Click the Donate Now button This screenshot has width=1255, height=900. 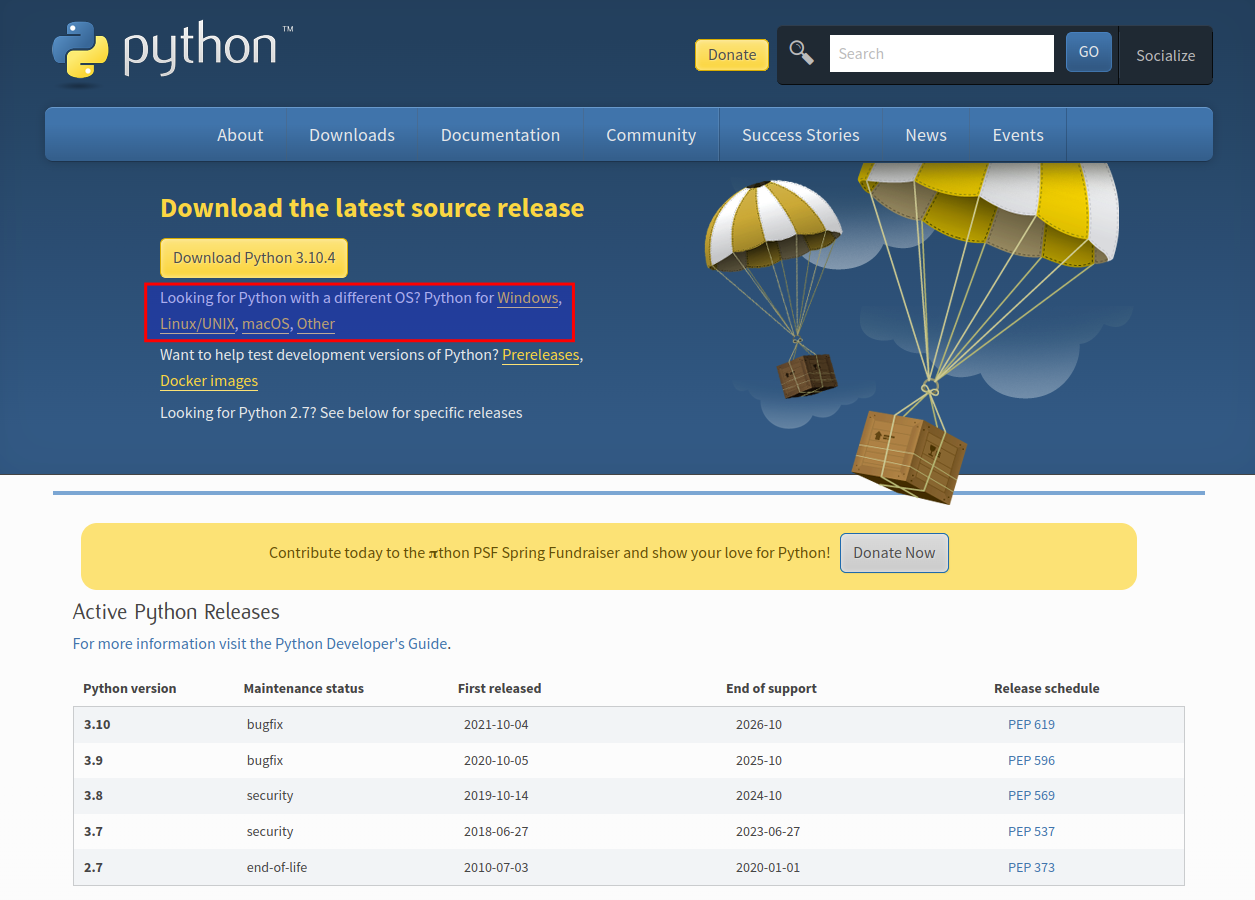point(894,553)
